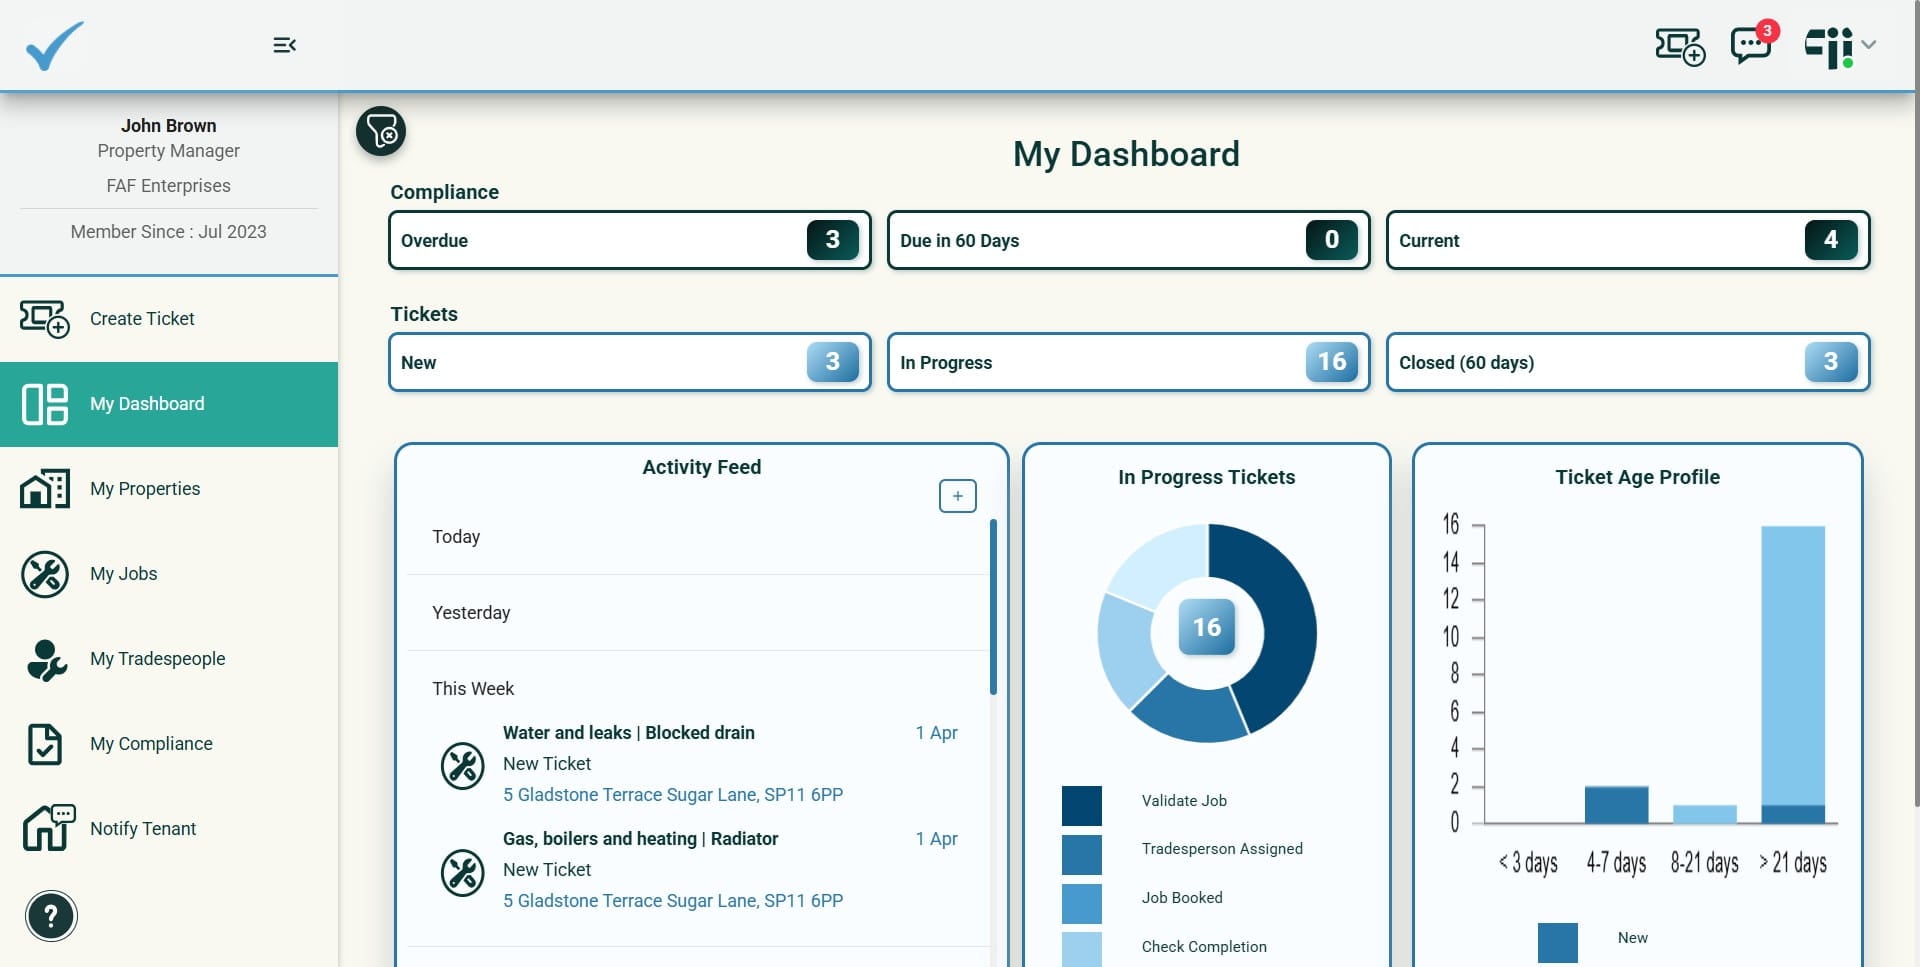This screenshot has height=967, width=1920.
Task: Toggle the Validate Job legend entry
Action: point(1183,801)
